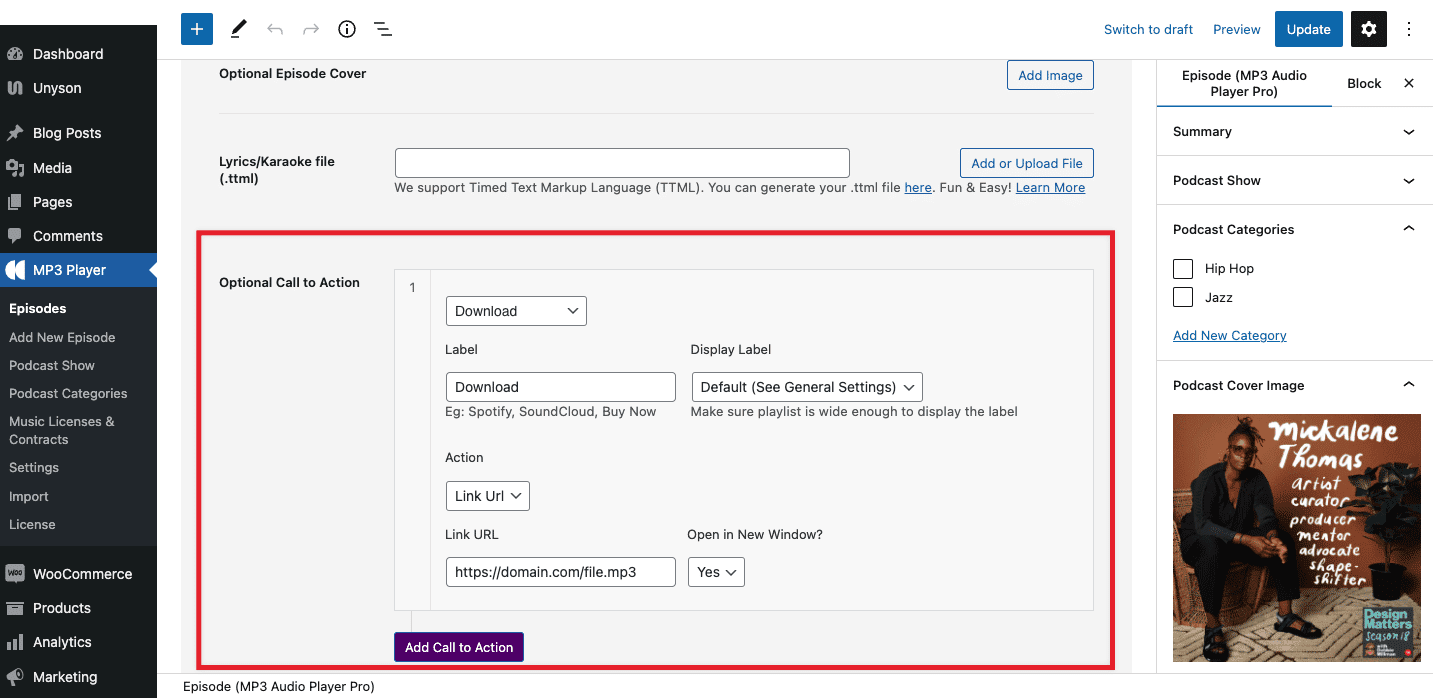Check the Jazz podcast category
Viewport: 1433px width, 698px height.
(x=1183, y=297)
